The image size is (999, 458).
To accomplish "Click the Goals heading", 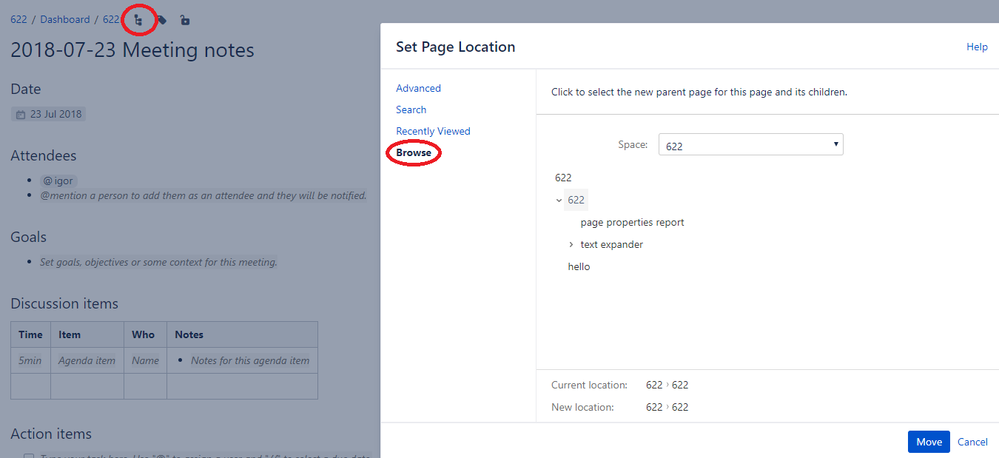I will tap(29, 238).
